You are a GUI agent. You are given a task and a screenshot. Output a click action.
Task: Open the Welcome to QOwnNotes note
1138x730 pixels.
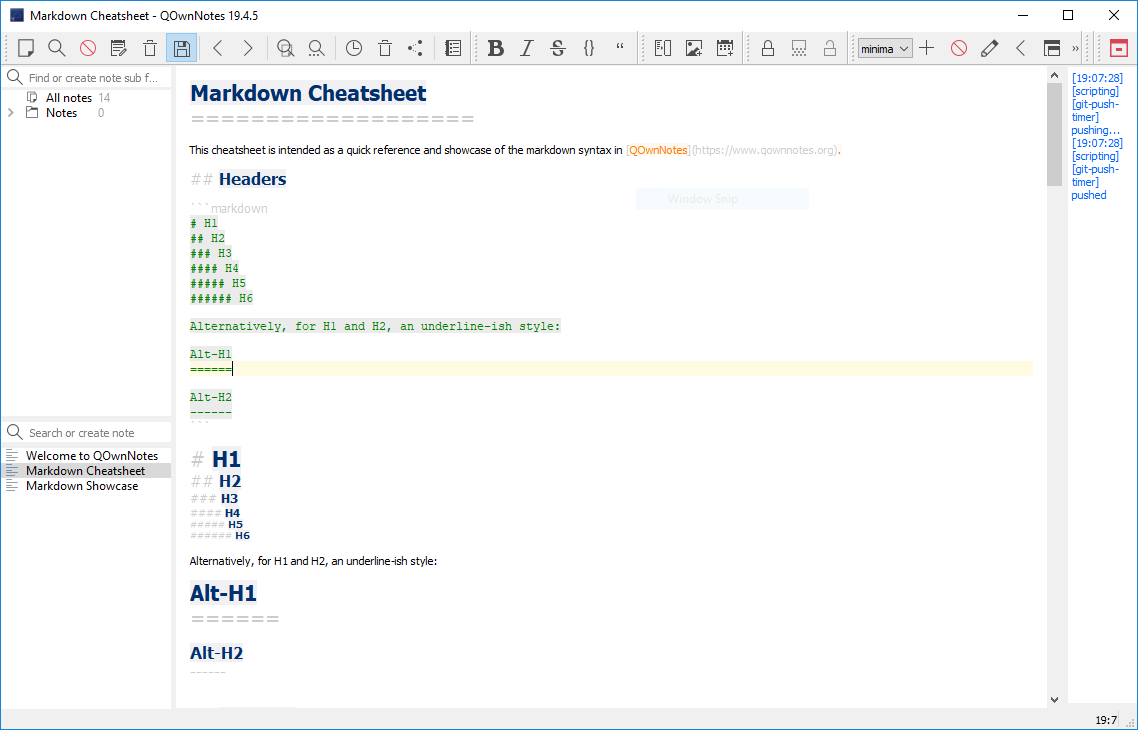(x=91, y=456)
